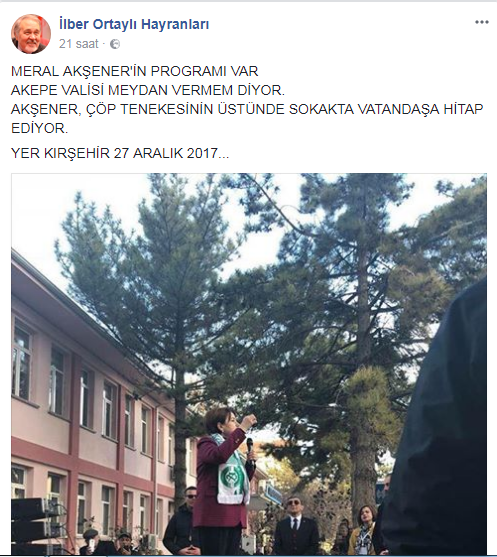Click the man standing left of the speaker

(183, 521)
